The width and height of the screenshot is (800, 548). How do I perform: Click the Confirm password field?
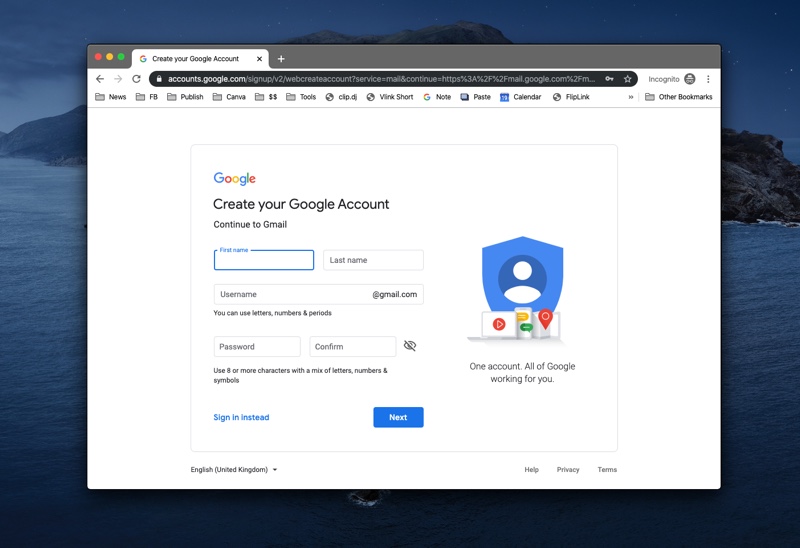pyautogui.click(x=353, y=346)
